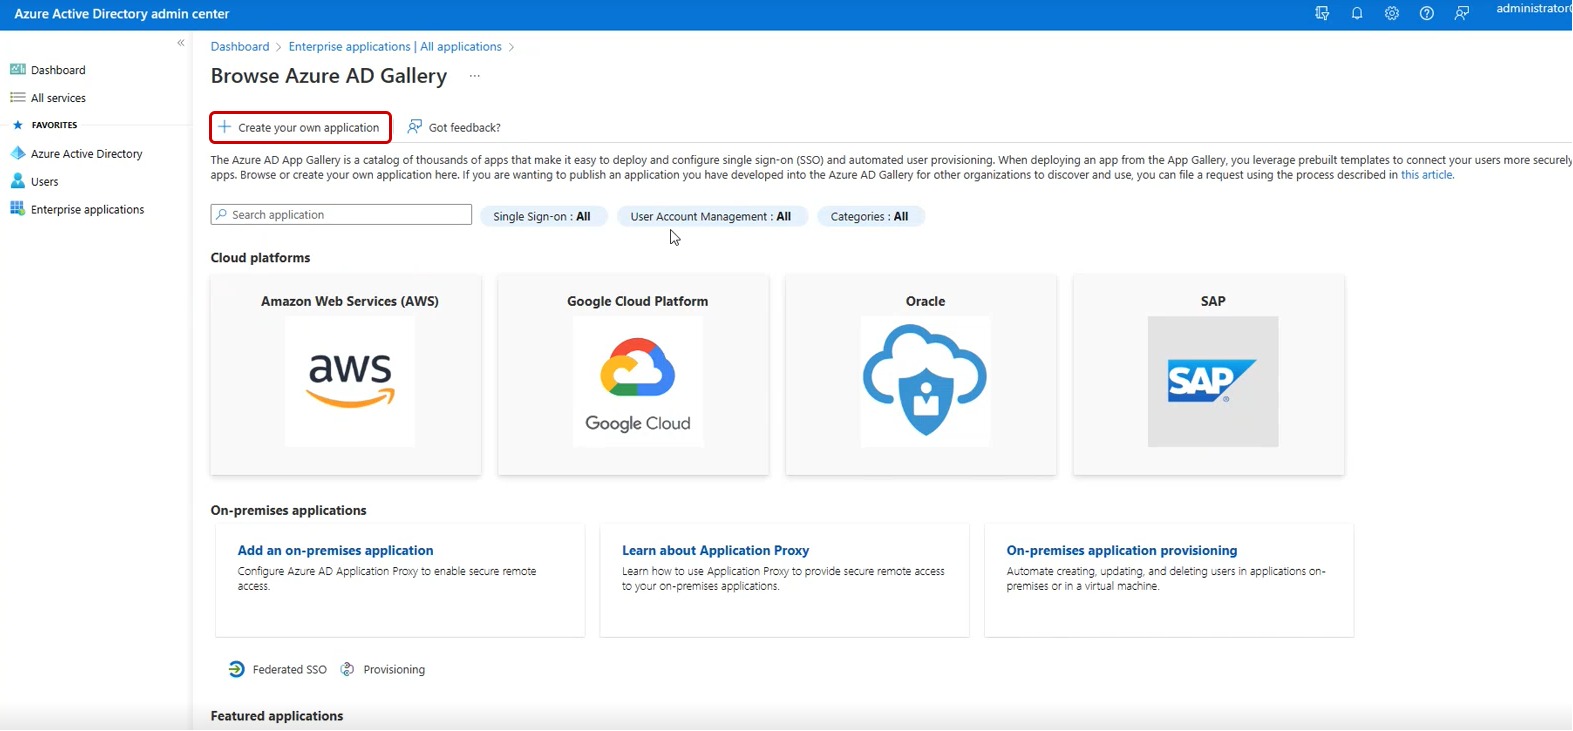This screenshot has height=731, width=1573.
Task: Click the Enterprise applications grid icon
Action: coord(17,210)
